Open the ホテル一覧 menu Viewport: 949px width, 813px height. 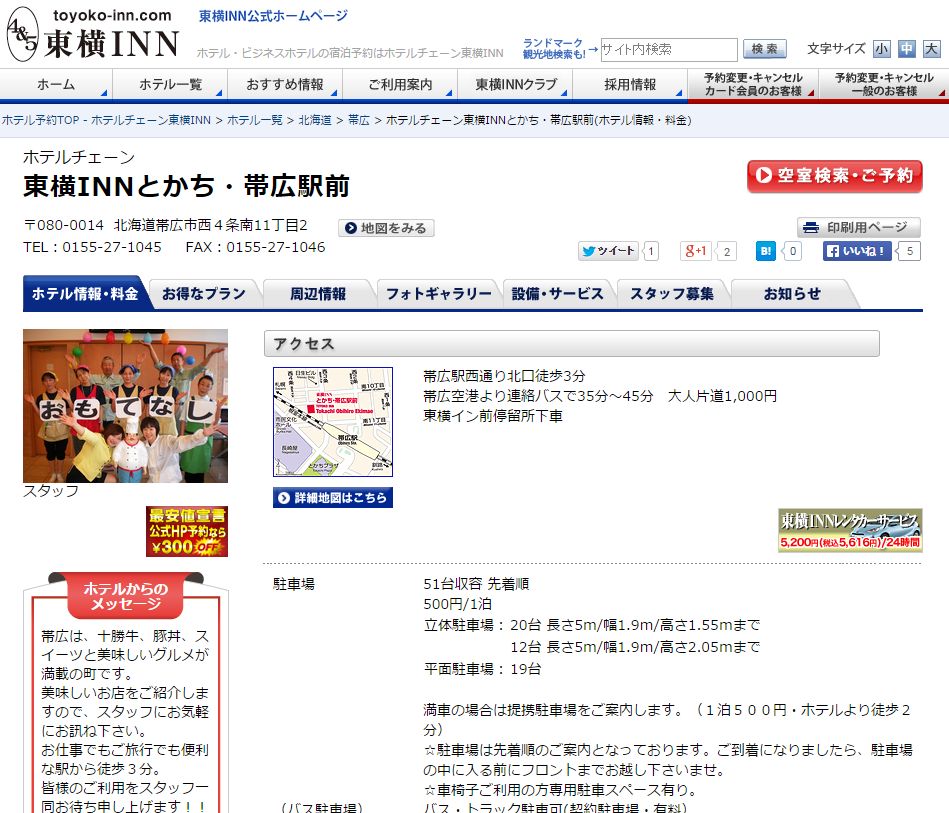[x=170, y=84]
